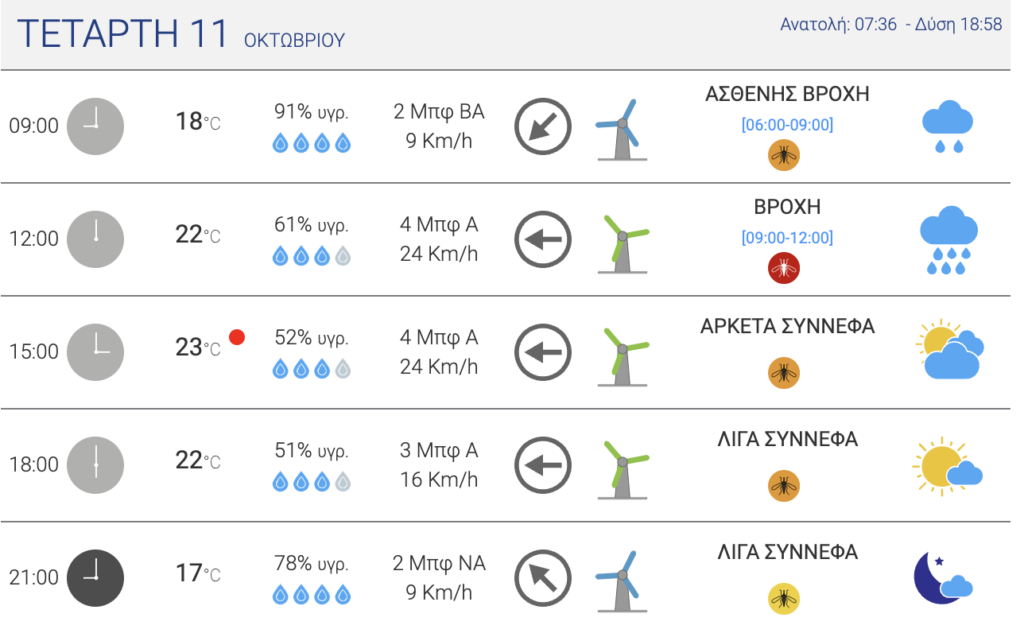Click the sun with clouds icon at 15:00
This screenshot has height=633, width=1024.
click(950, 349)
